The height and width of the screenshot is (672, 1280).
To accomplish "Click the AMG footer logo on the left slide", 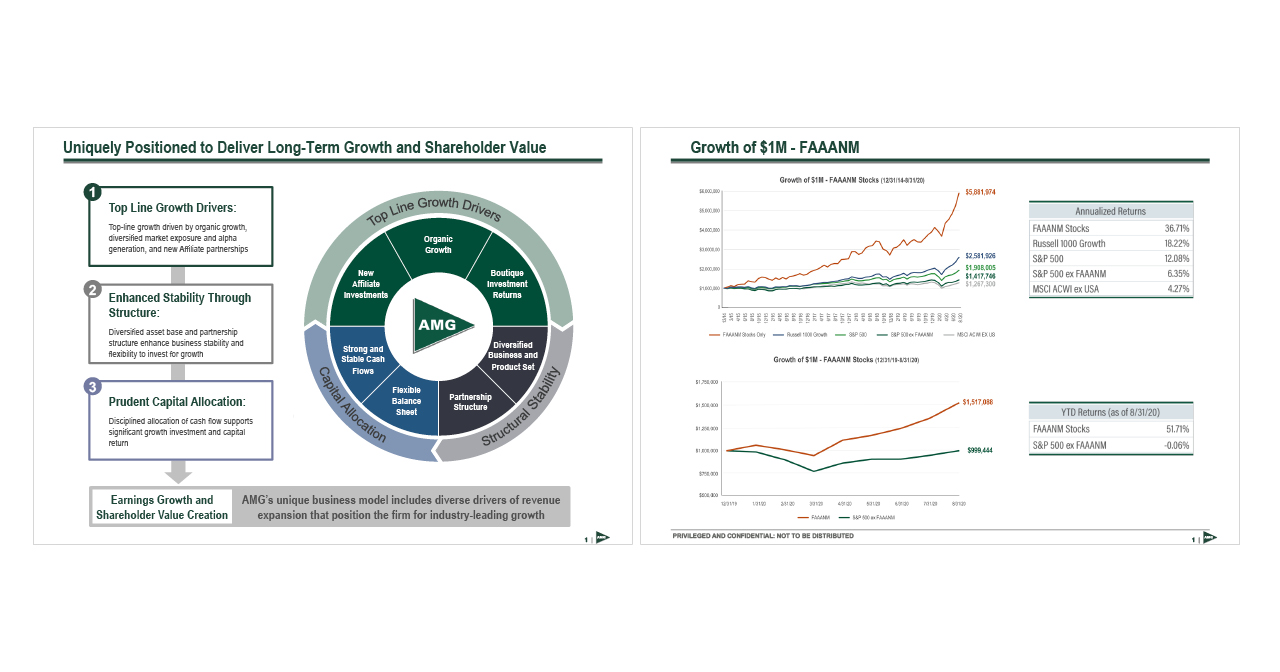I will [602, 538].
